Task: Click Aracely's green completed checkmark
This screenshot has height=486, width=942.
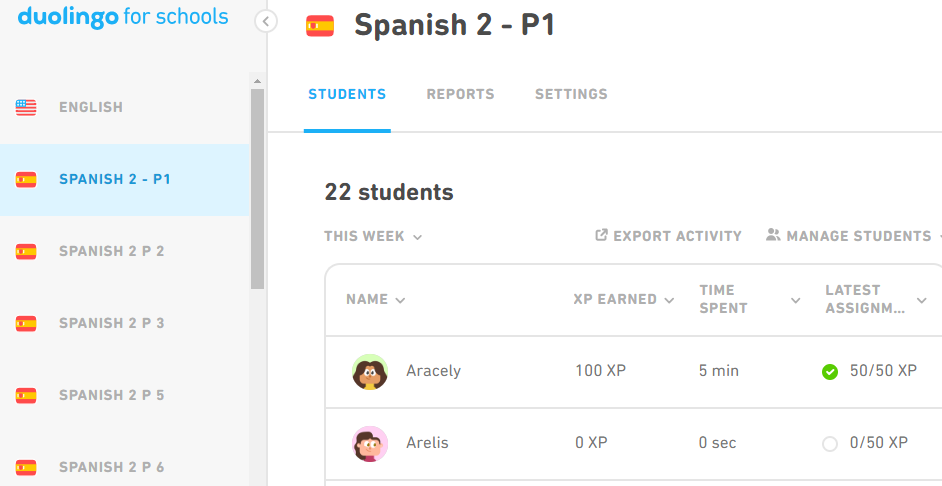Action: point(830,372)
